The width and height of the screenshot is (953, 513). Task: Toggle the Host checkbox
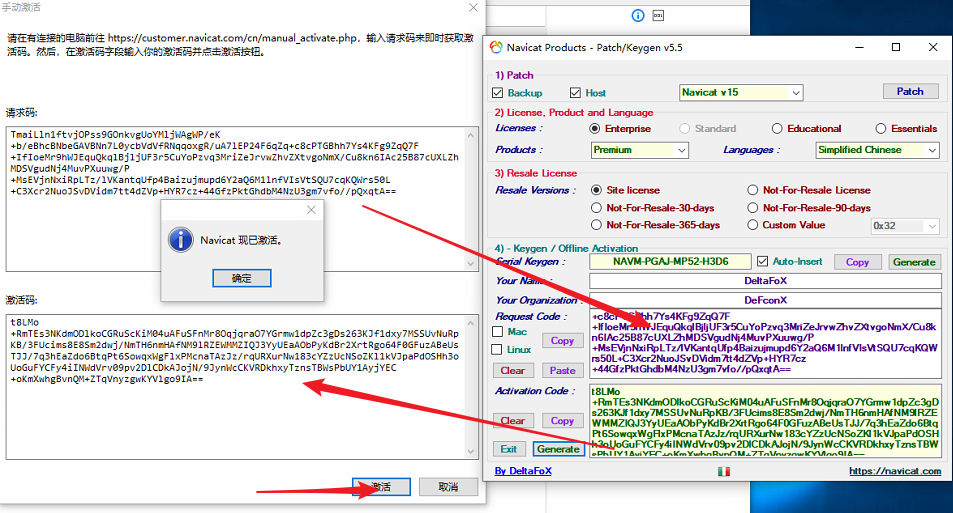[575, 92]
